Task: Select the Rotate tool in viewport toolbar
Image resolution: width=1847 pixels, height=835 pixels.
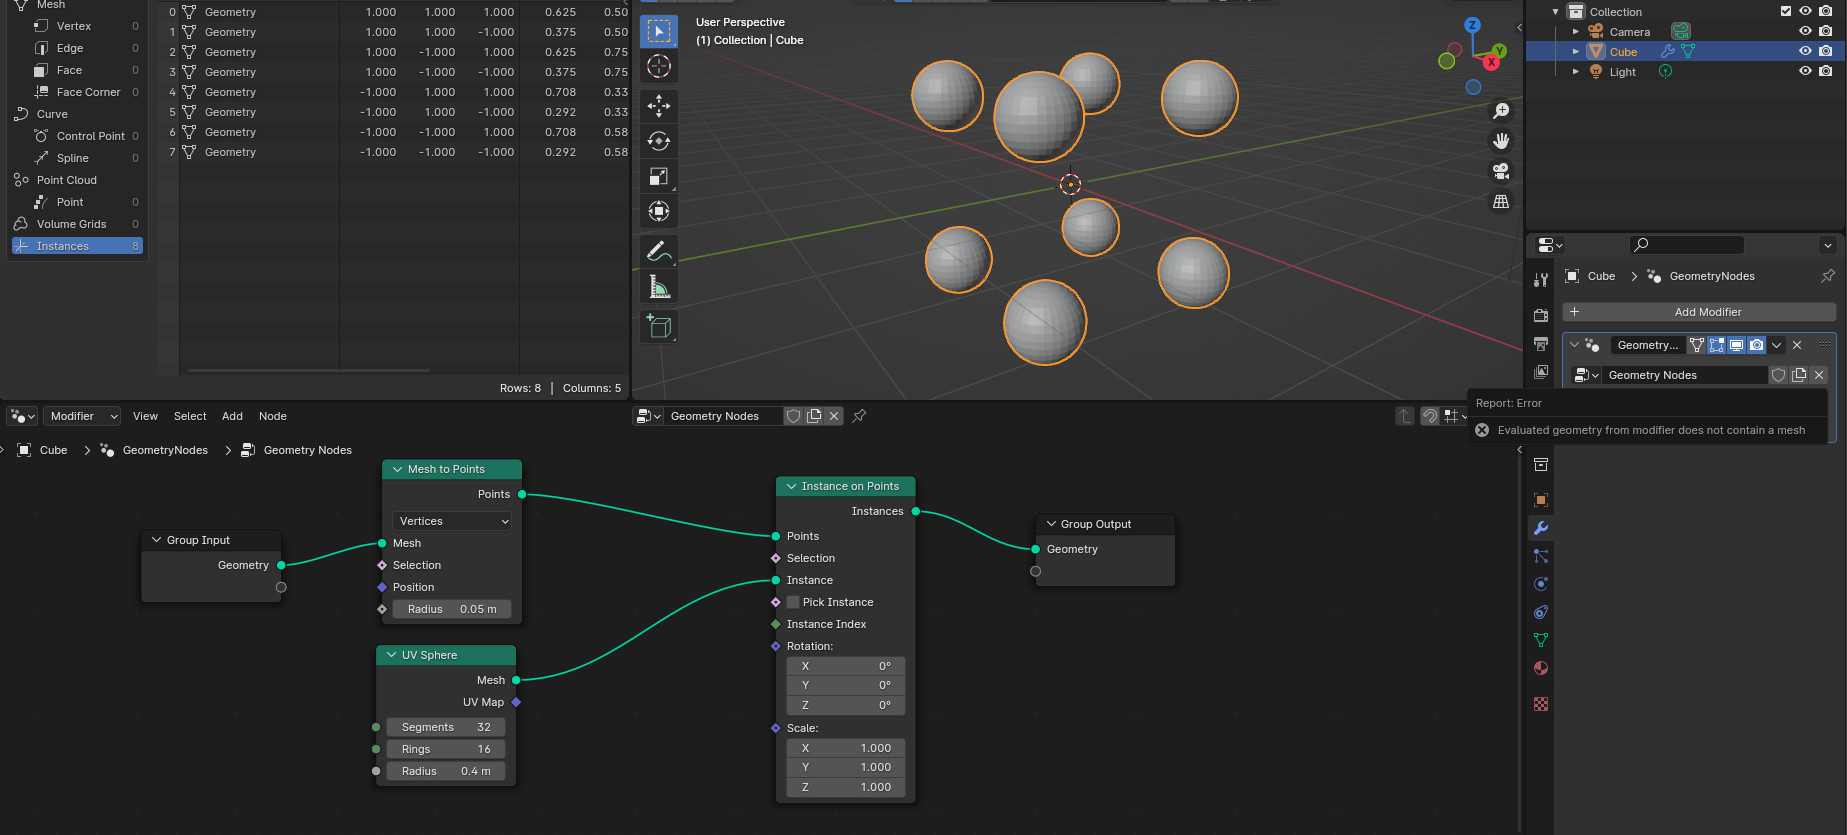Action: click(658, 141)
